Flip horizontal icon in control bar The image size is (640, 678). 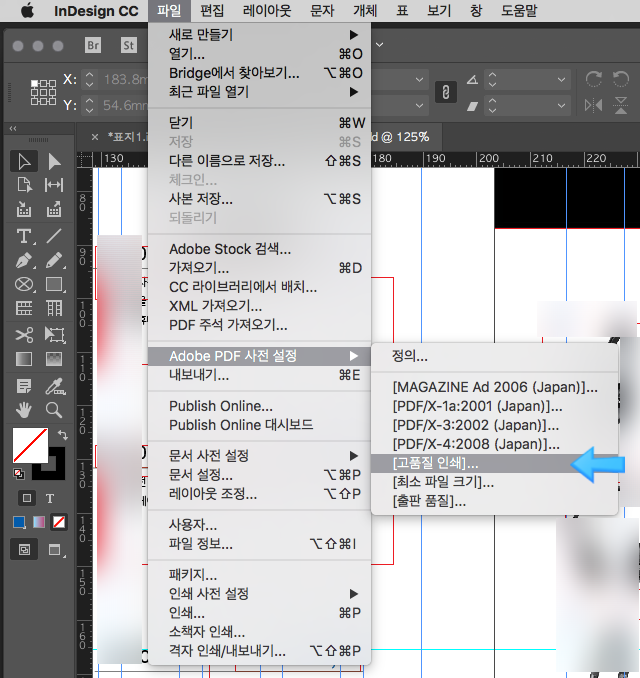[593, 105]
